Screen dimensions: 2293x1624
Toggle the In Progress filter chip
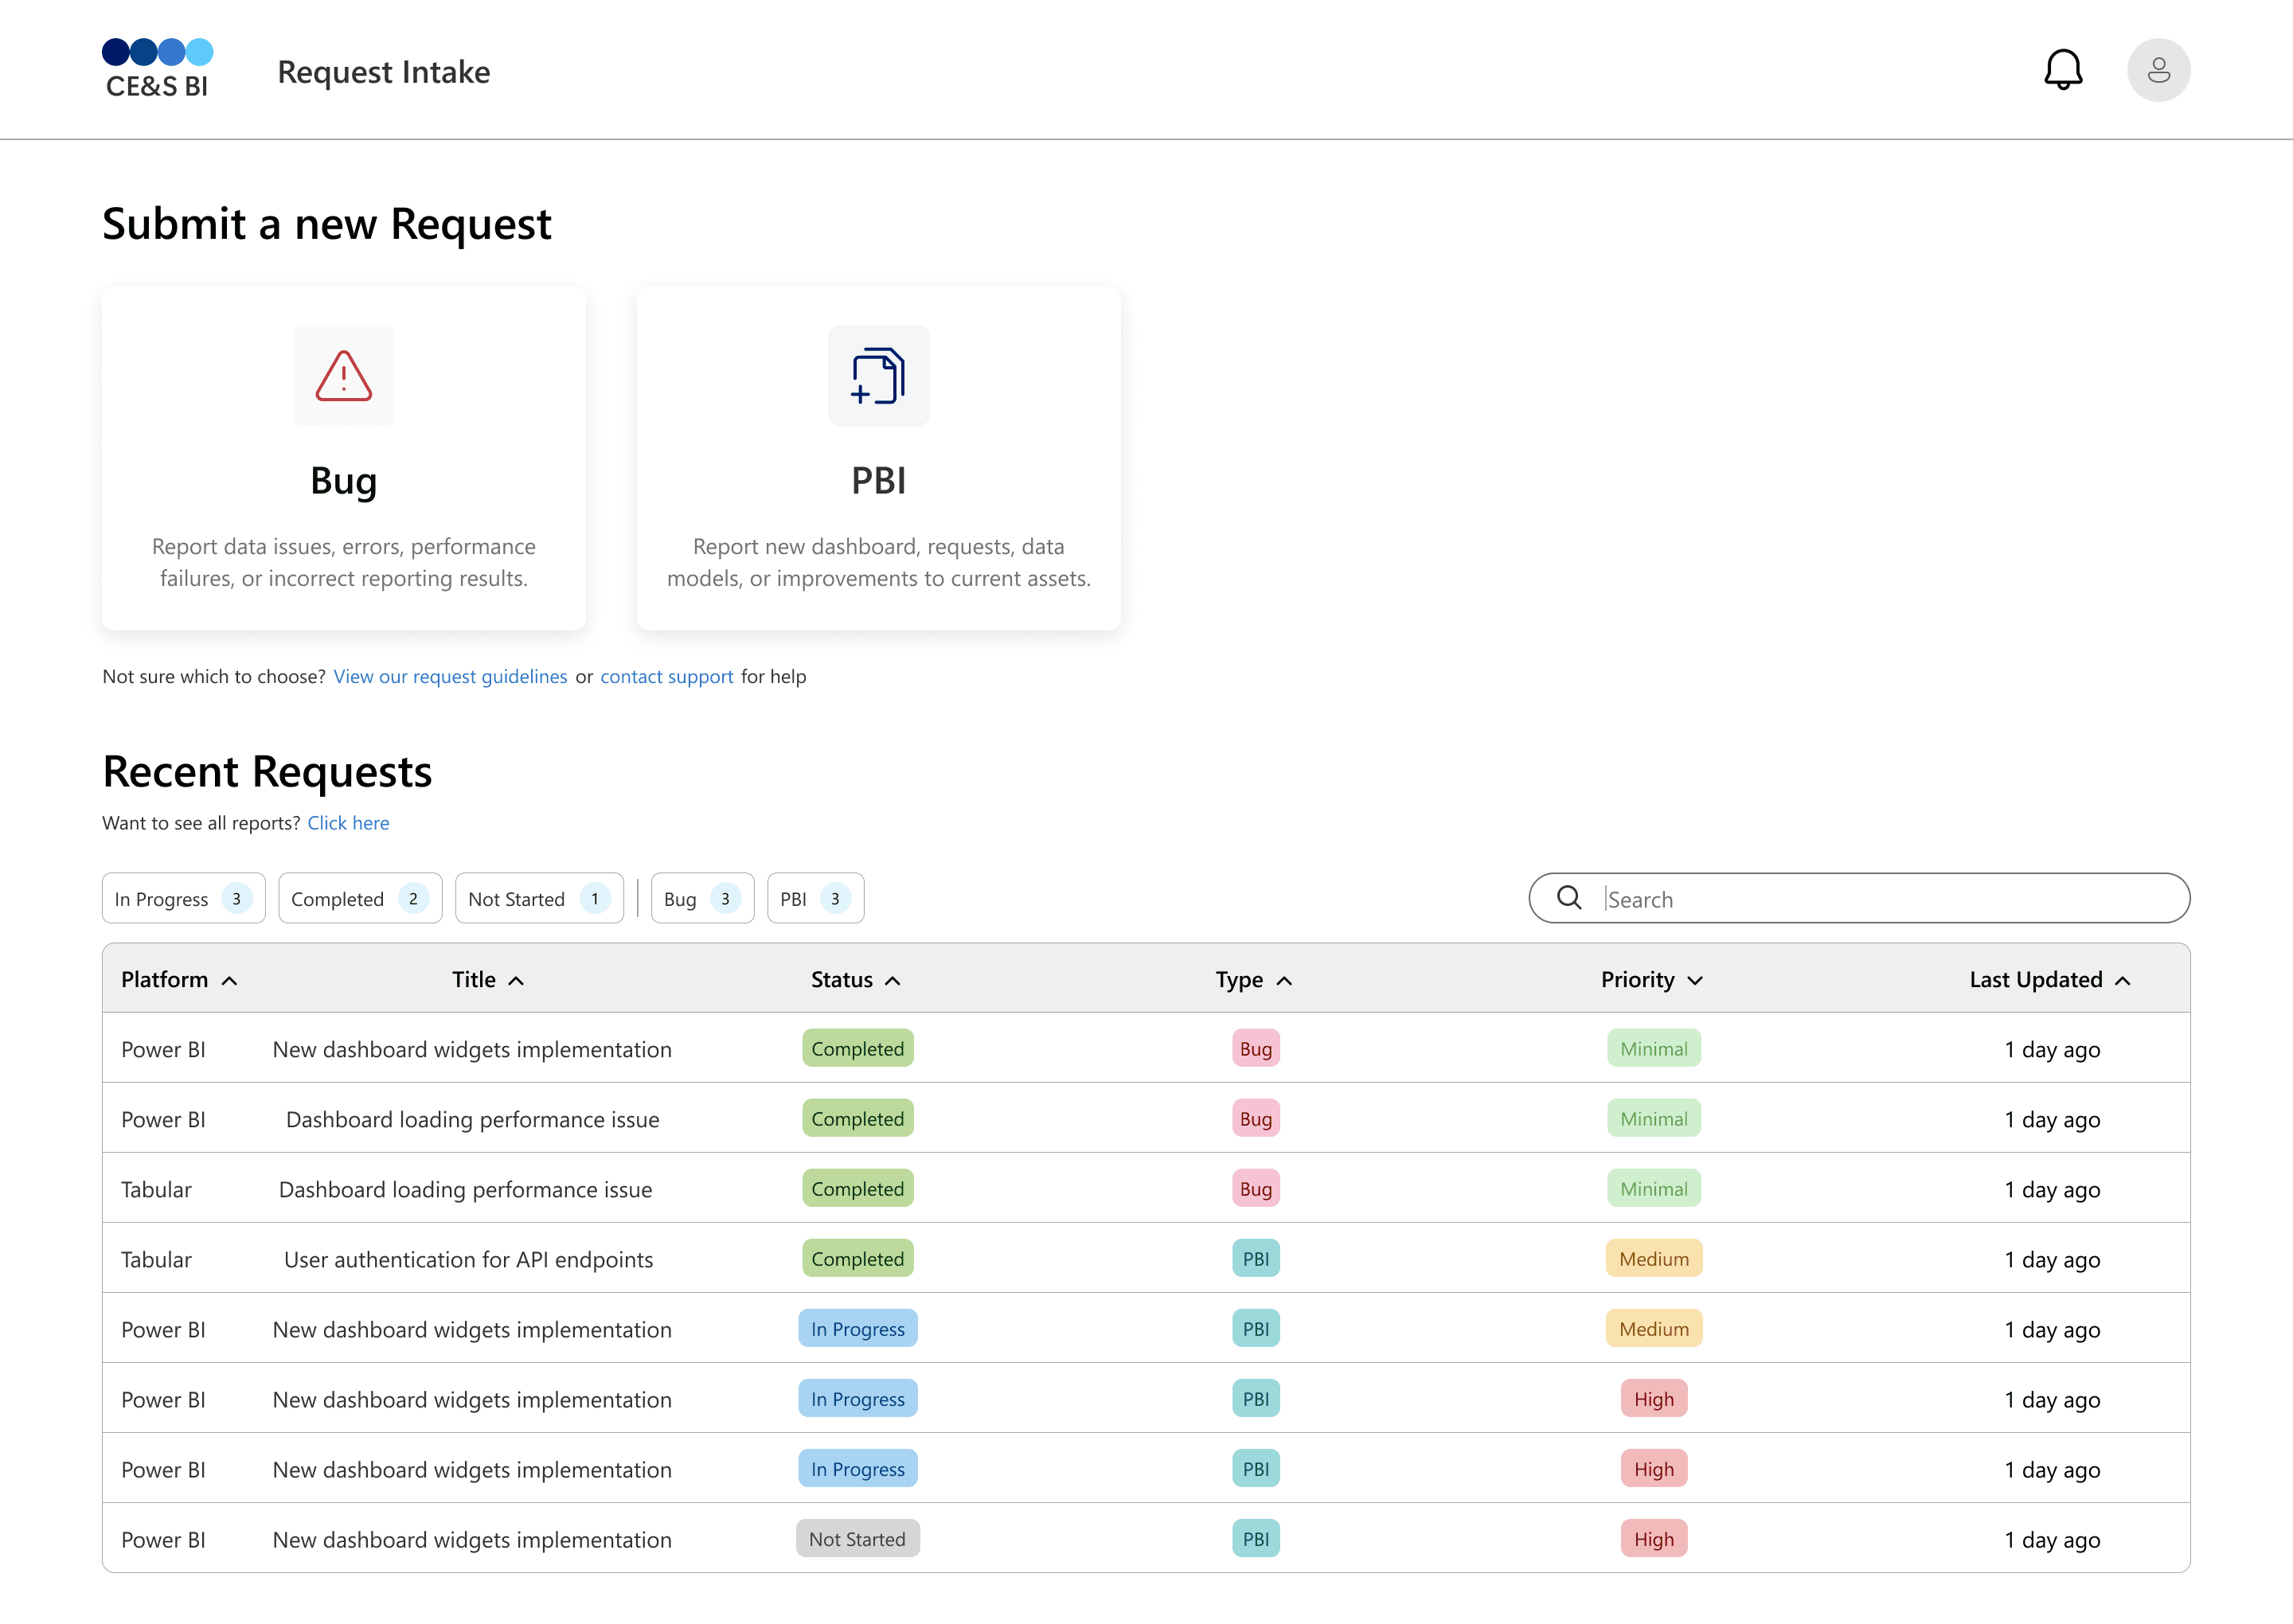point(184,898)
